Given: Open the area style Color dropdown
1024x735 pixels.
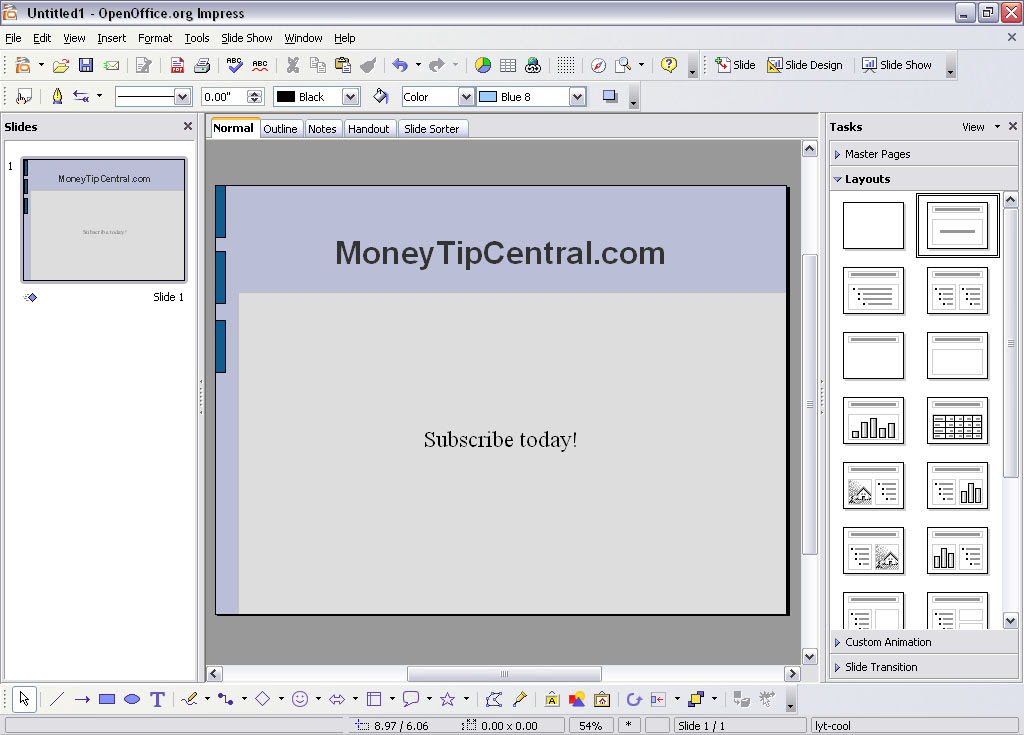Looking at the screenshot, I should [x=466, y=97].
